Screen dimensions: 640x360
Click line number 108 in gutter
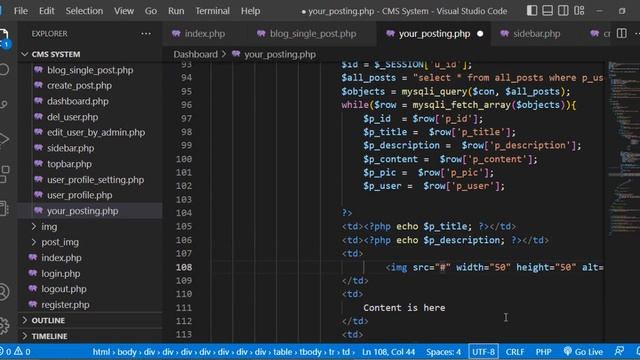tap(184, 267)
